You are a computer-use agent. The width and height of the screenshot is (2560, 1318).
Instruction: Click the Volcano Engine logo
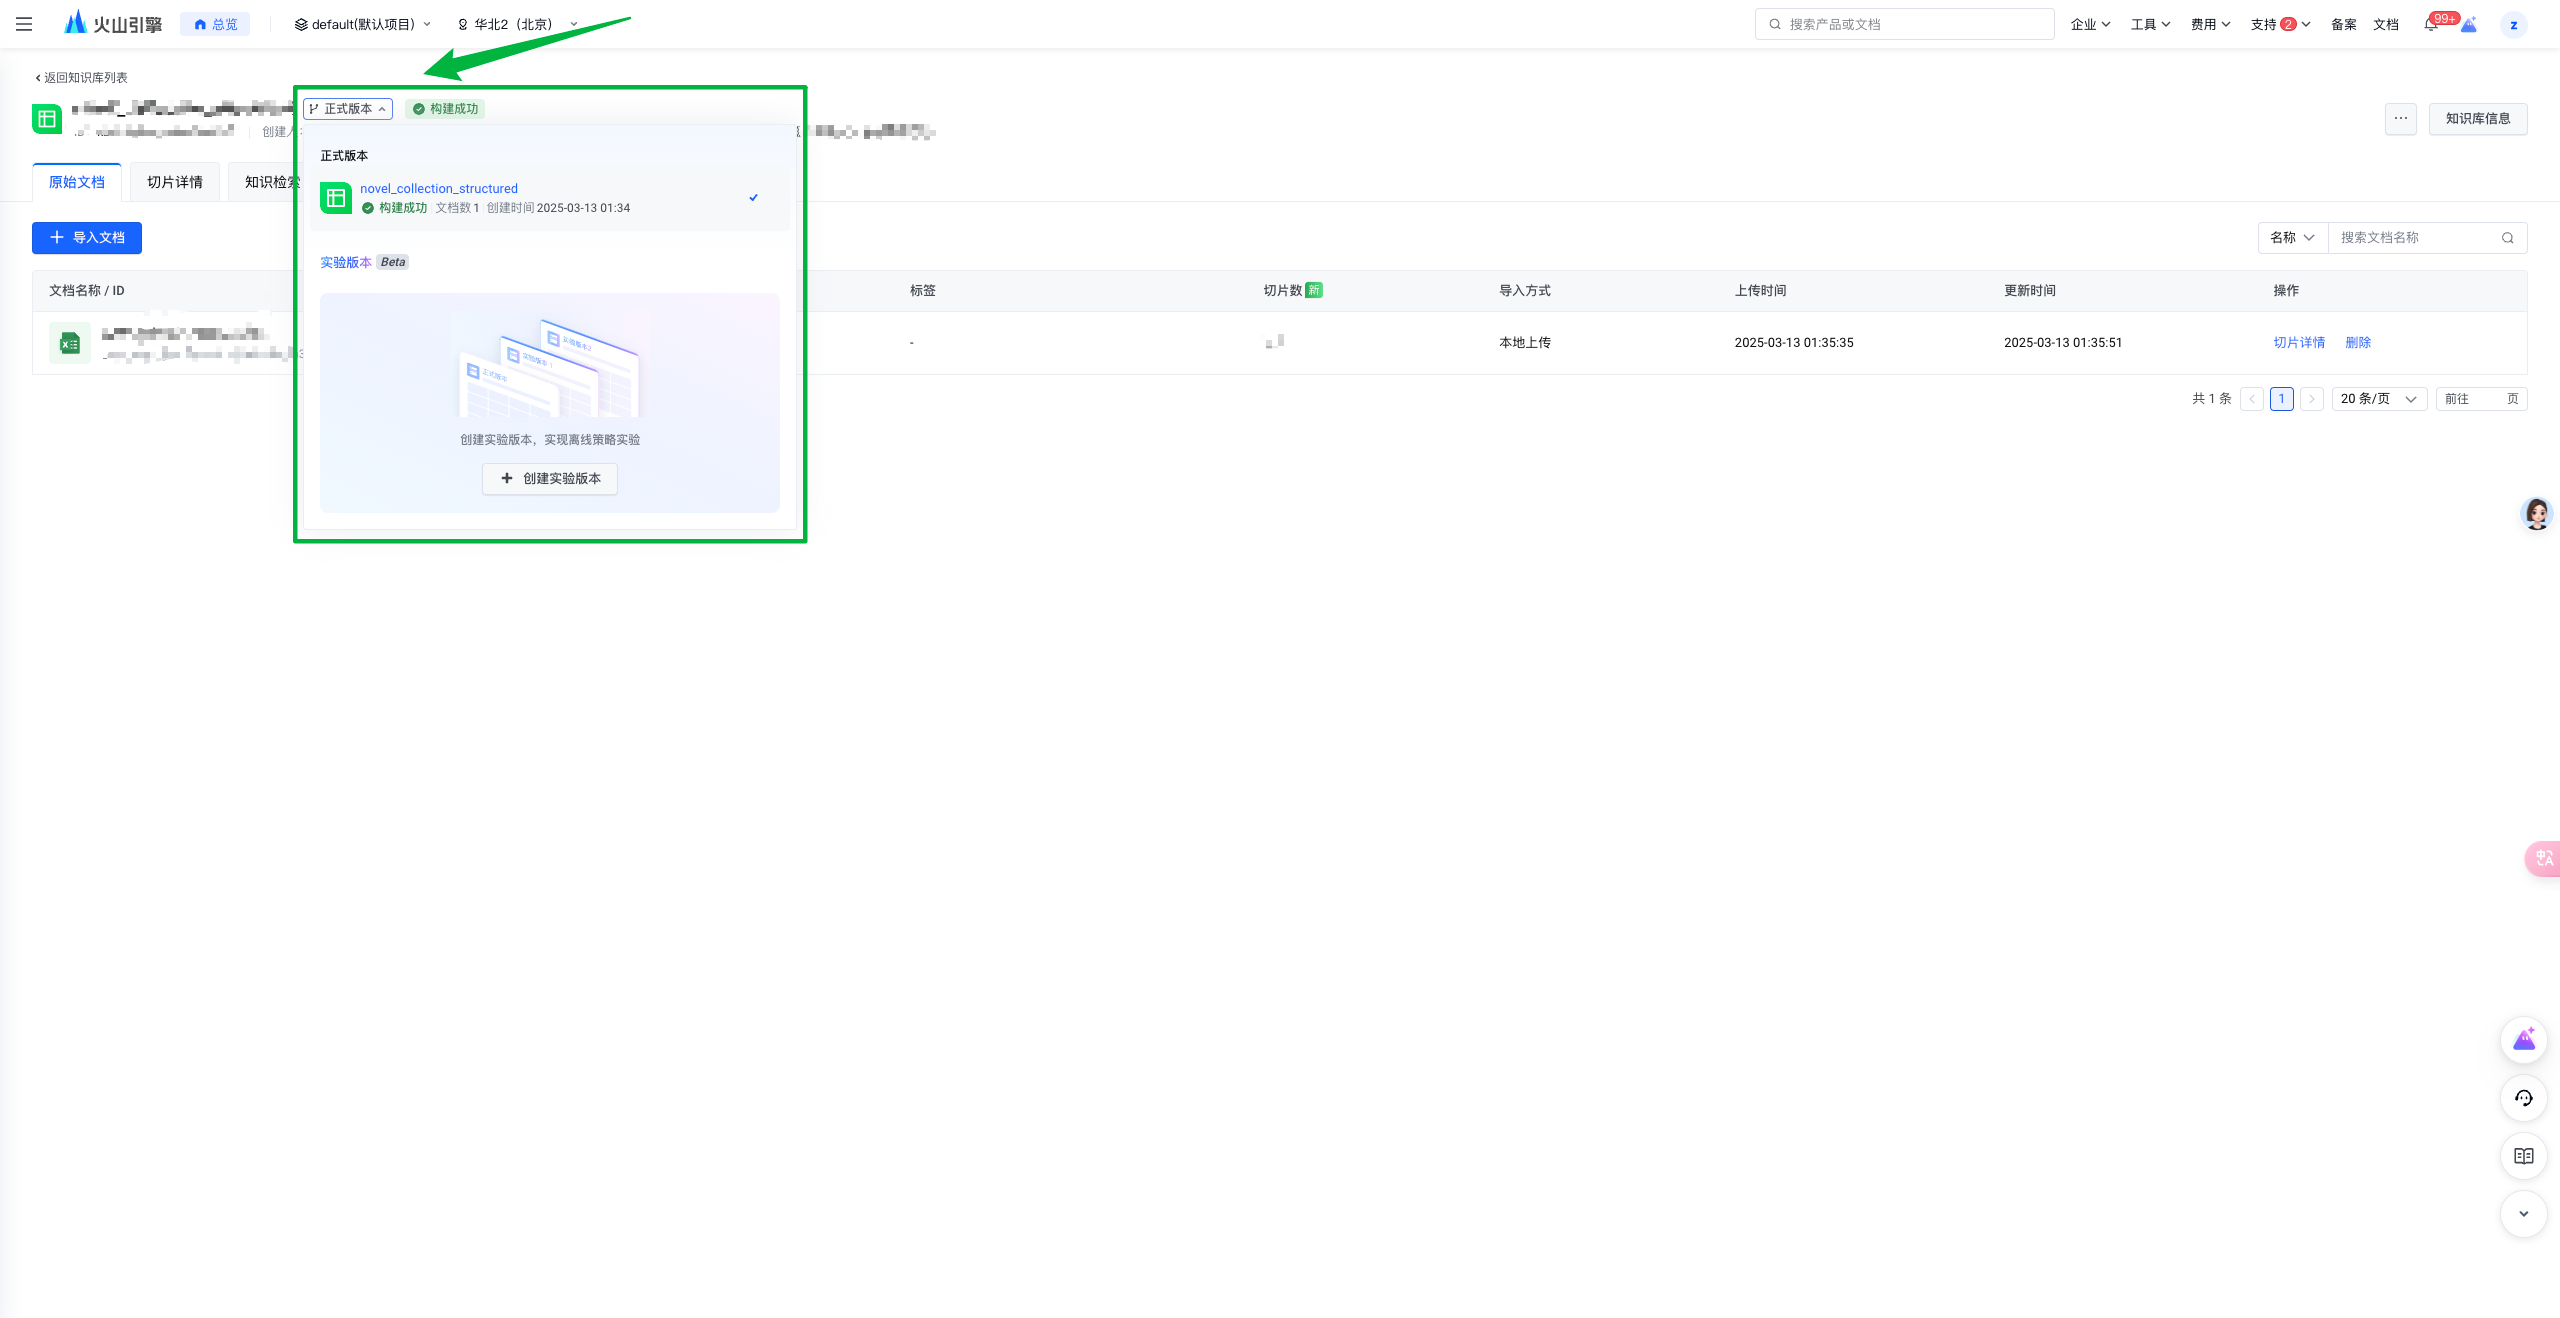pyautogui.click(x=112, y=23)
